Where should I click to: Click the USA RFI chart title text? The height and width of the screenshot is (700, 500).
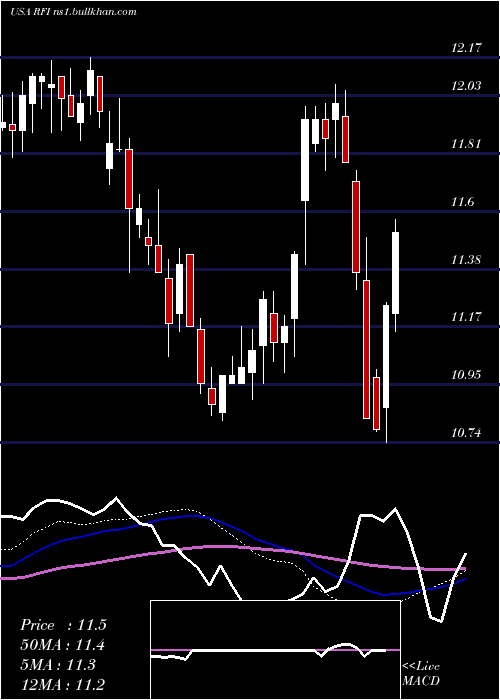click(x=73, y=12)
